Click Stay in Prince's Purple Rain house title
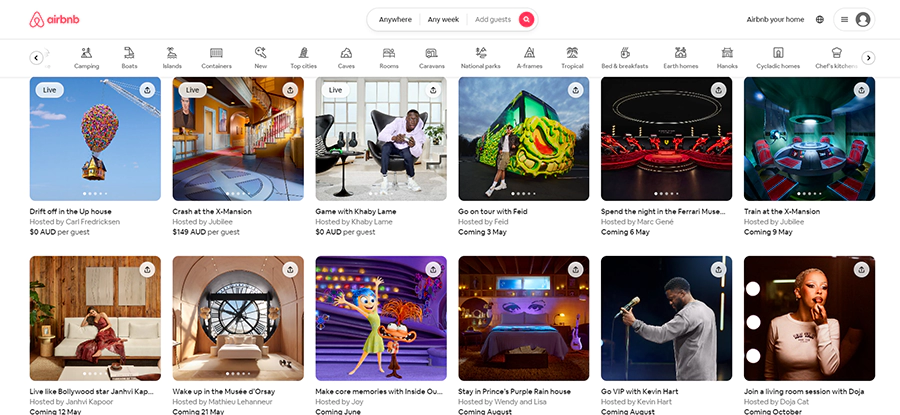900x415 pixels. pyautogui.click(x=514, y=391)
